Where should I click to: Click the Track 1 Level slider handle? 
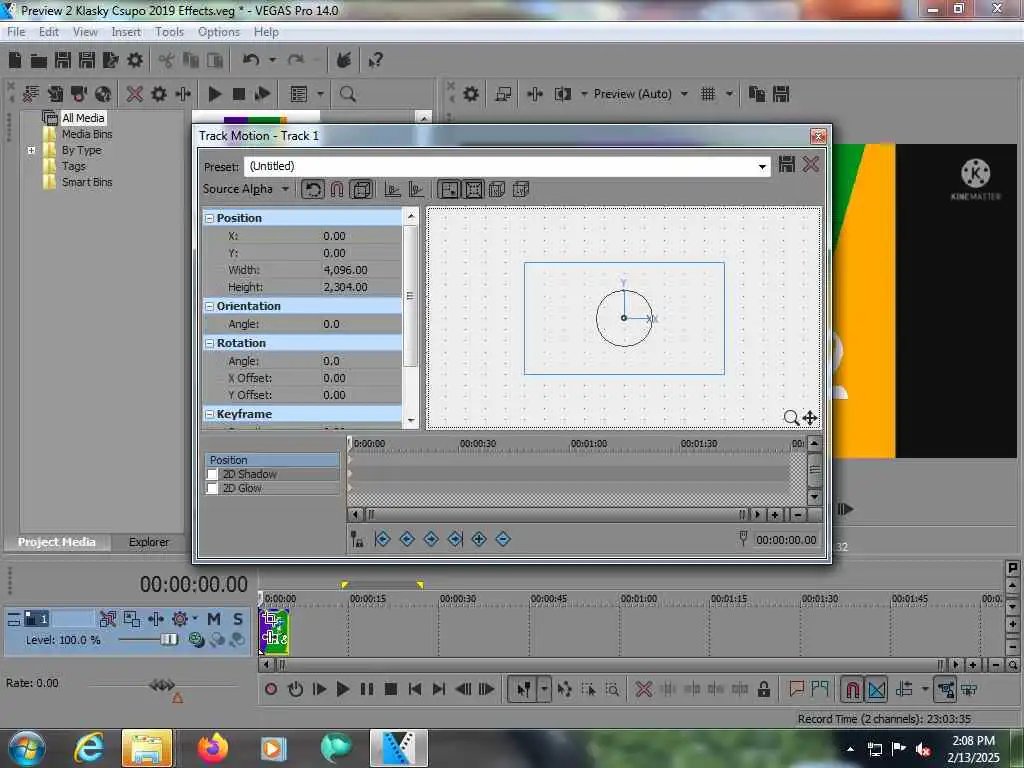coord(168,639)
